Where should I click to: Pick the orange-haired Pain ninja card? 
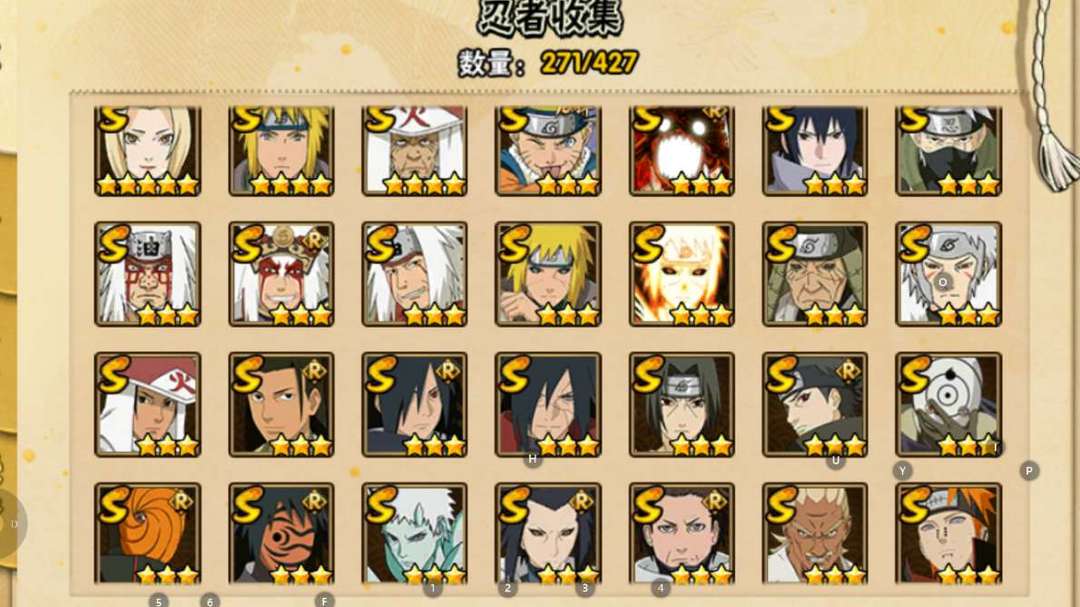point(948,533)
